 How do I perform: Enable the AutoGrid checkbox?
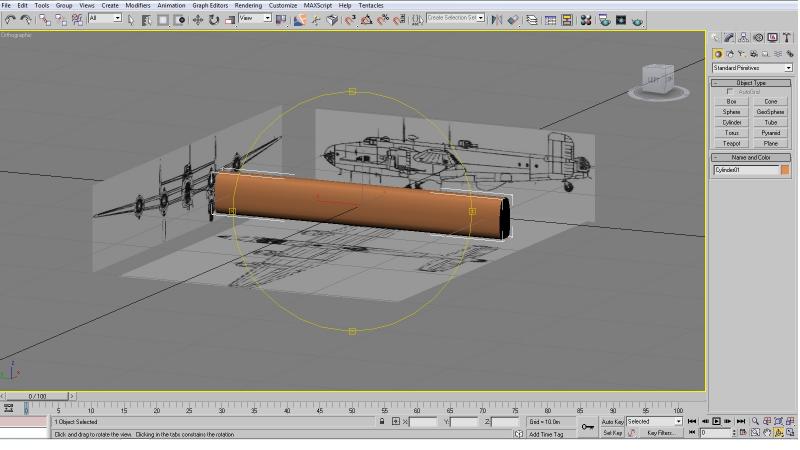(x=730, y=92)
